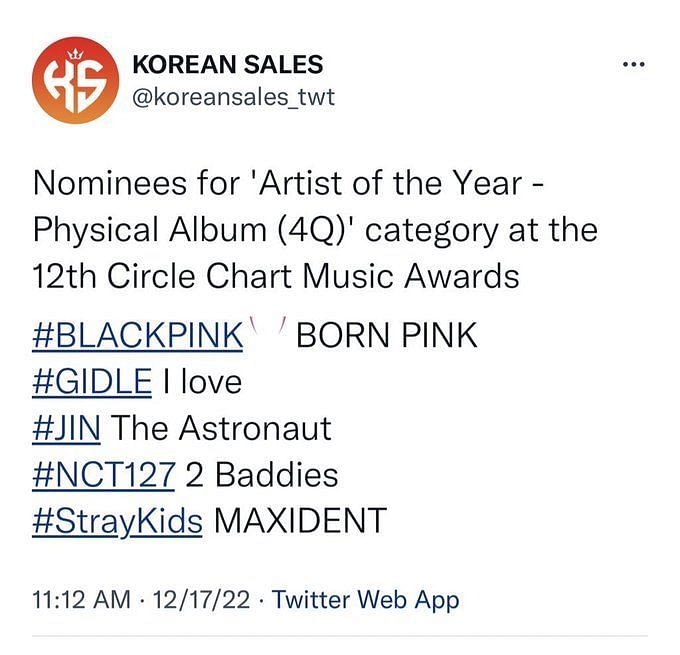Open the Twitter Web App source link

pyautogui.click(x=365, y=600)
